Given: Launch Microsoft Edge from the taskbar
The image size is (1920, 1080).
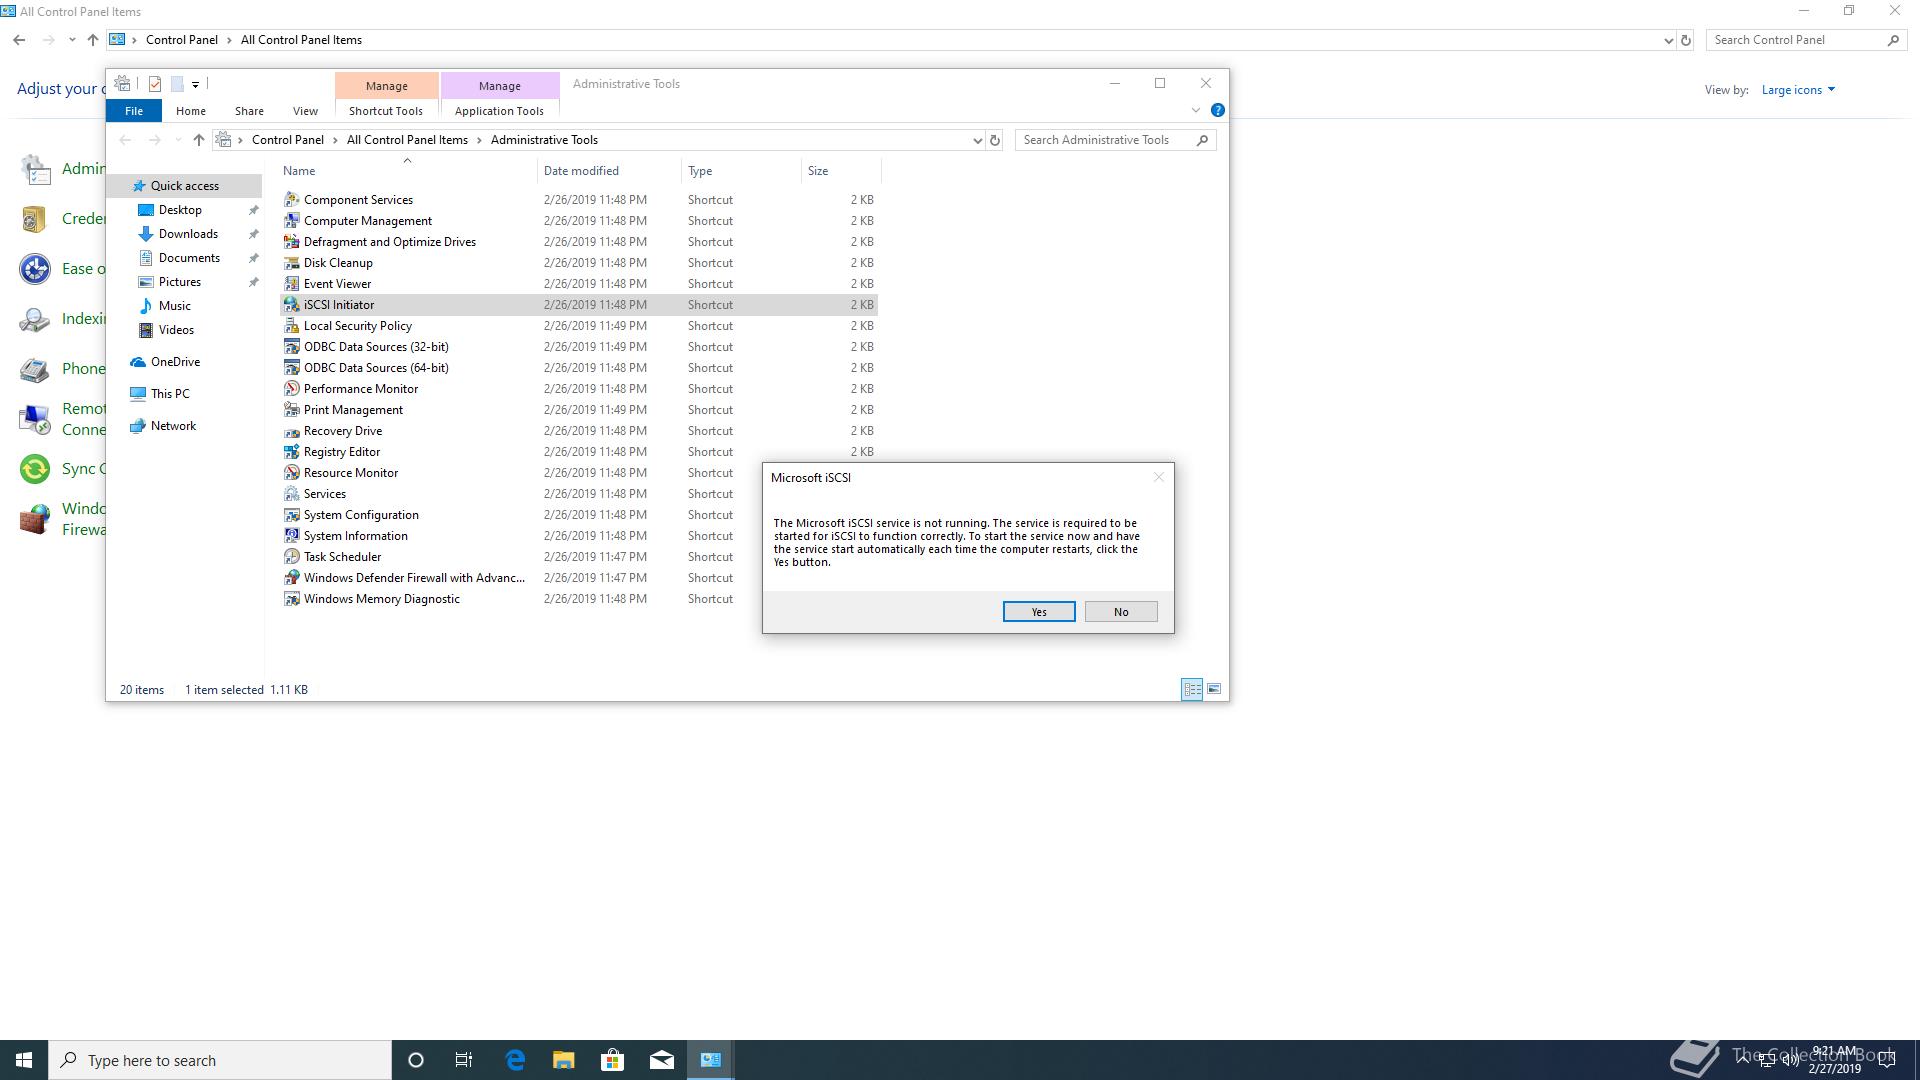Looking at the screenshot, I should [x=515, y=1060].
